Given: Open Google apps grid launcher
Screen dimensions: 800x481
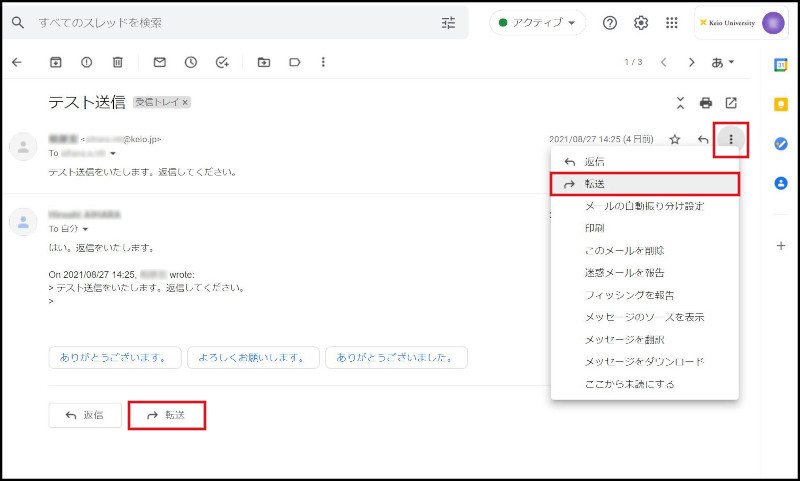Looking at the screenshot, I should (x=672, y=23).
